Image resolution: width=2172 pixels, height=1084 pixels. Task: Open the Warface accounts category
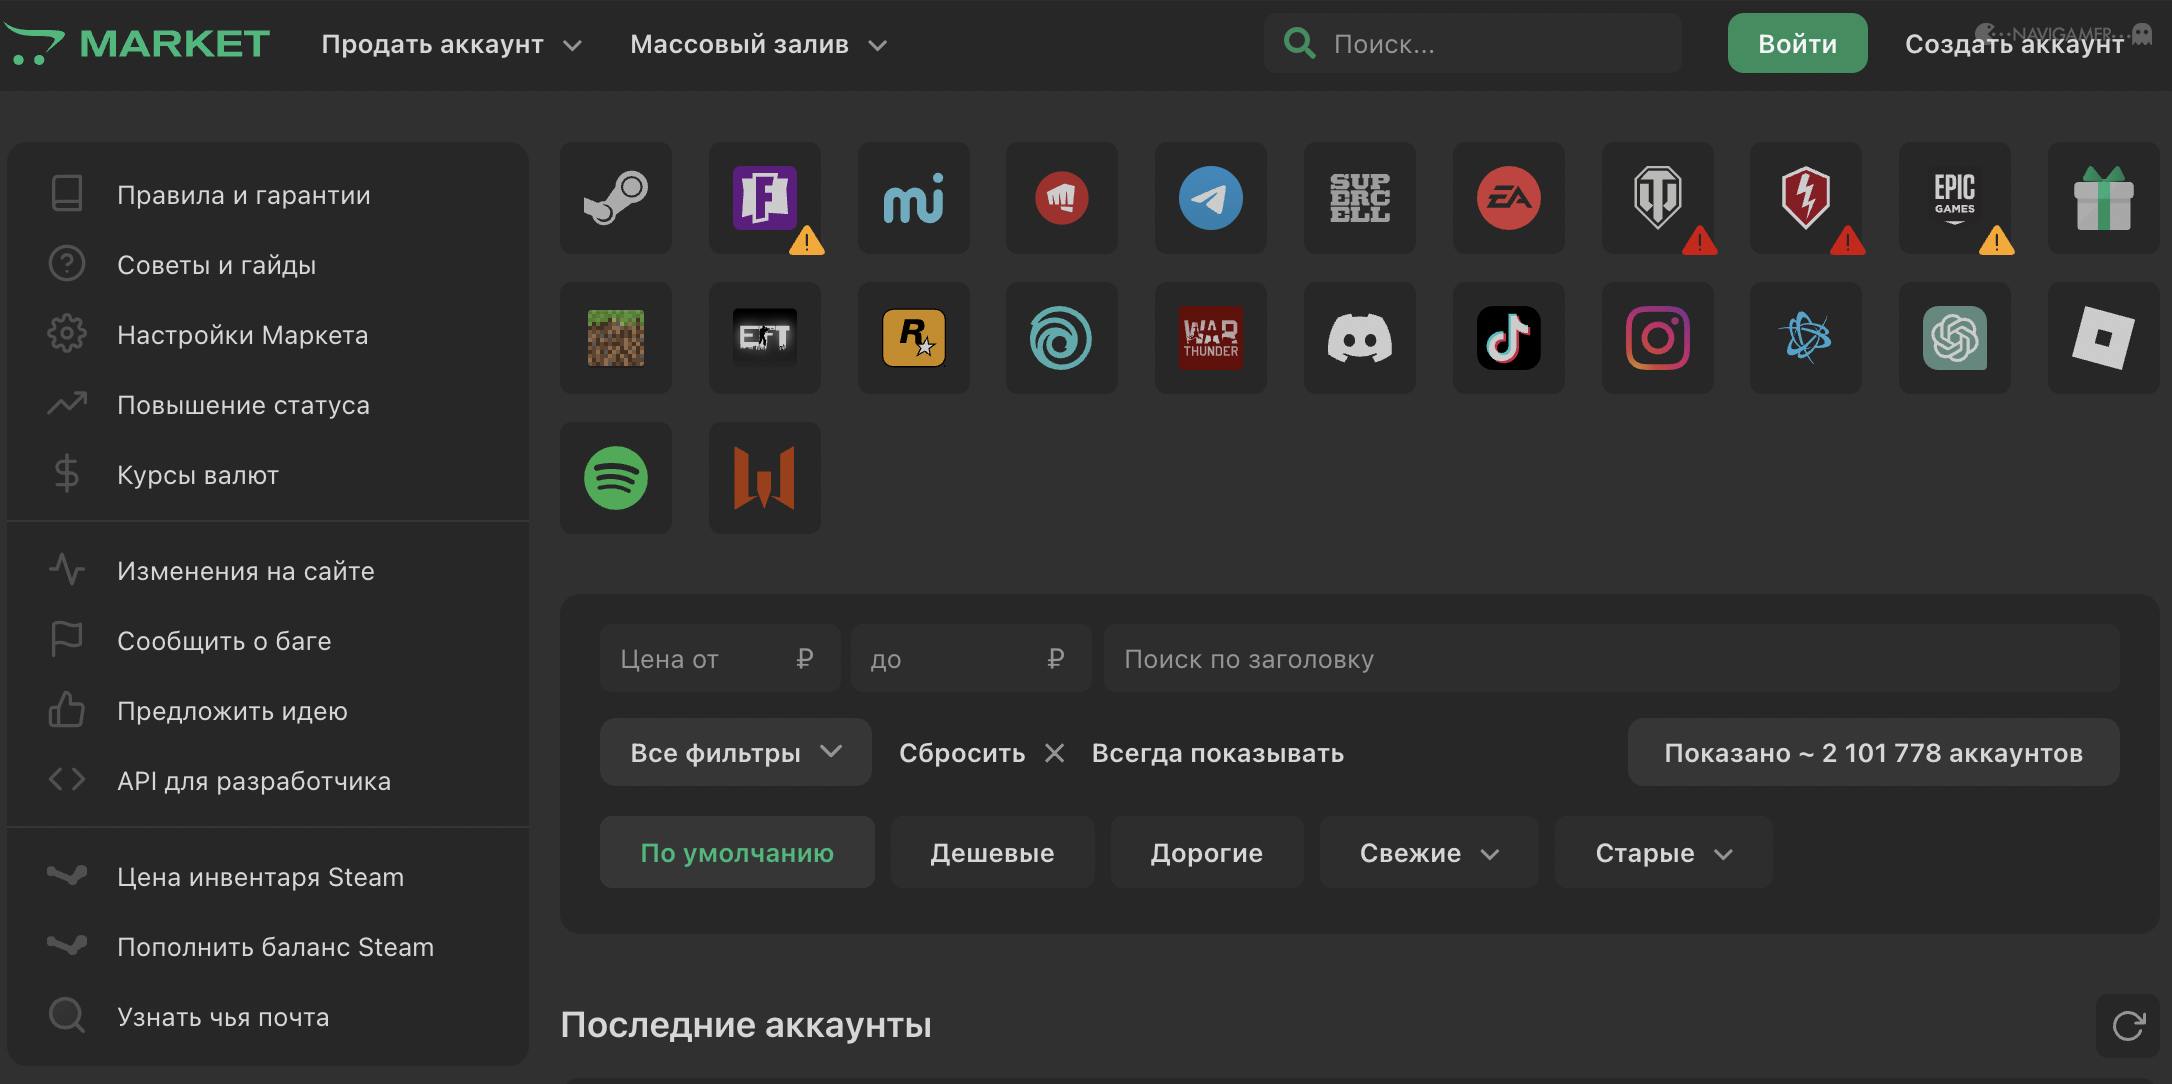pos(765,478)
